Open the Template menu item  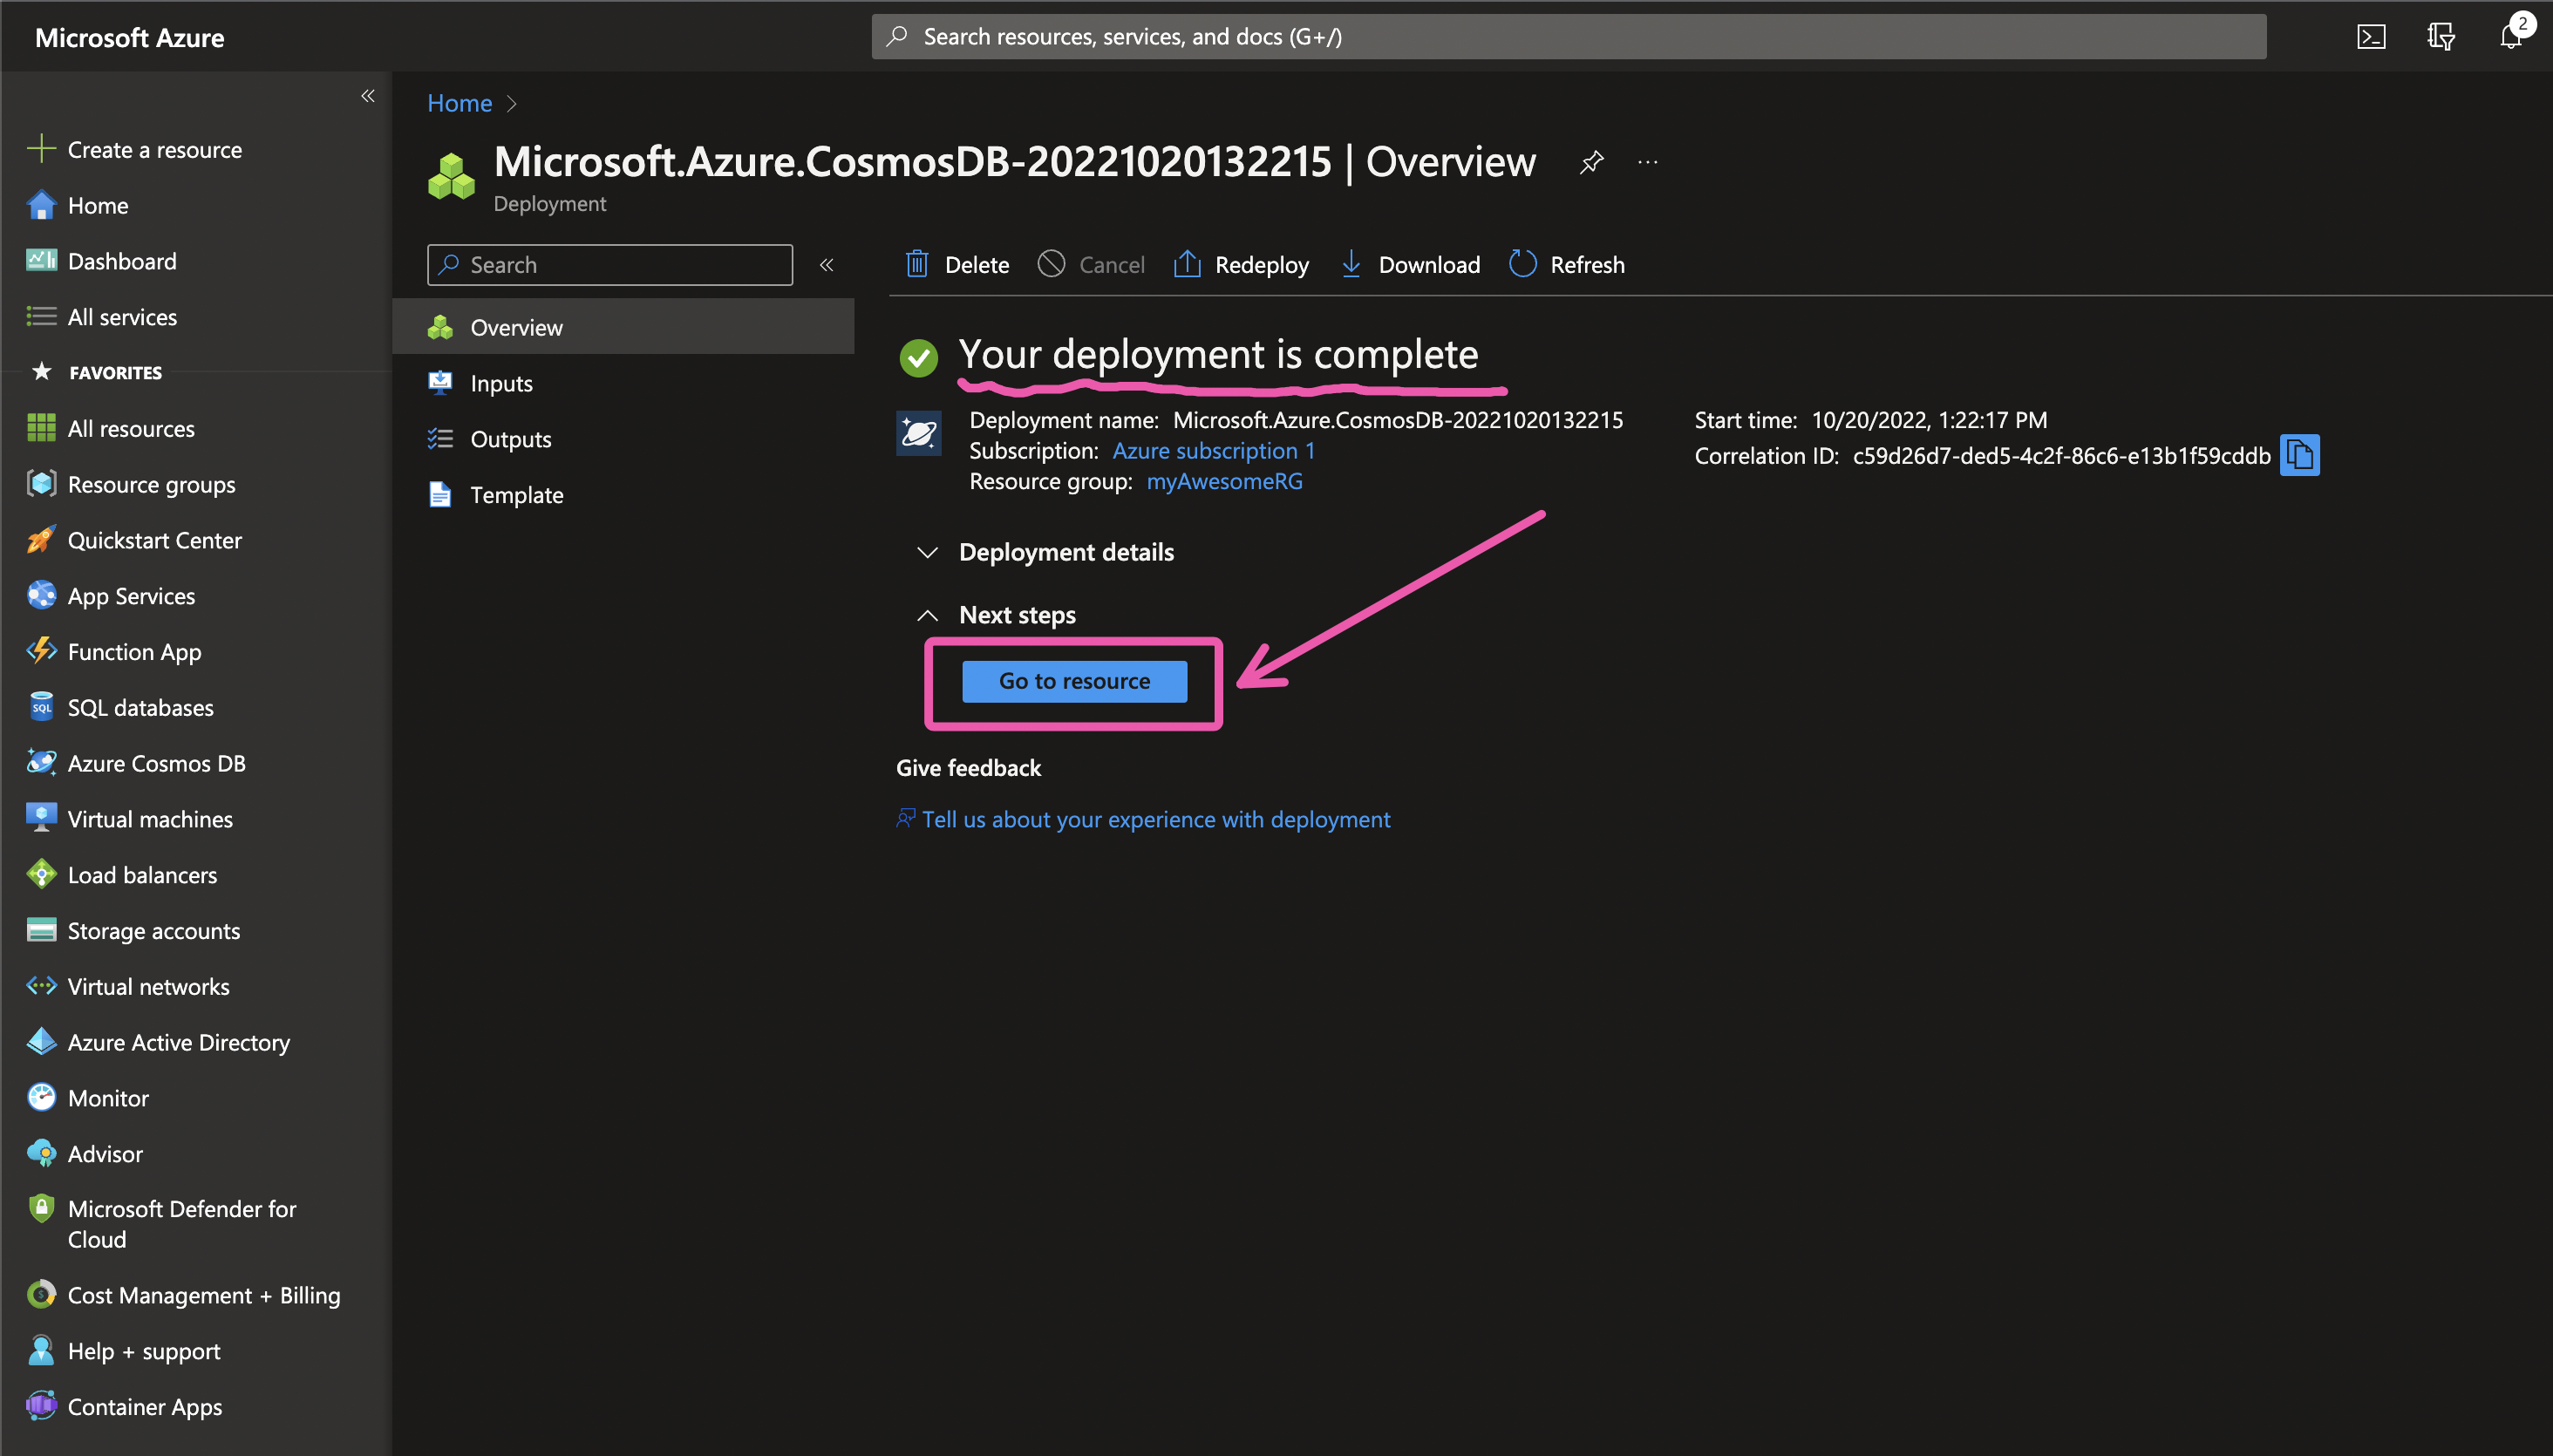pos(516,495)
